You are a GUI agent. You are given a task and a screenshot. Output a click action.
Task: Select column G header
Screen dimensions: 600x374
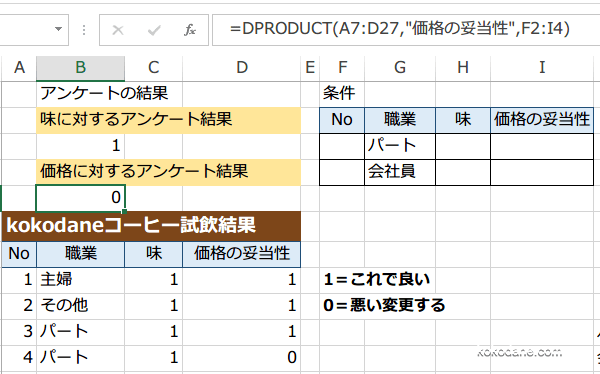click(400, 68)
